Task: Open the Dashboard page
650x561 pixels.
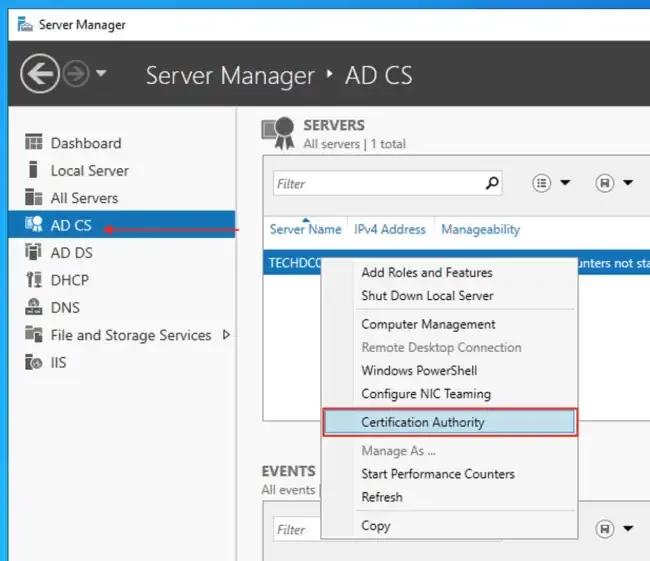Action: (x=86, y=143)
